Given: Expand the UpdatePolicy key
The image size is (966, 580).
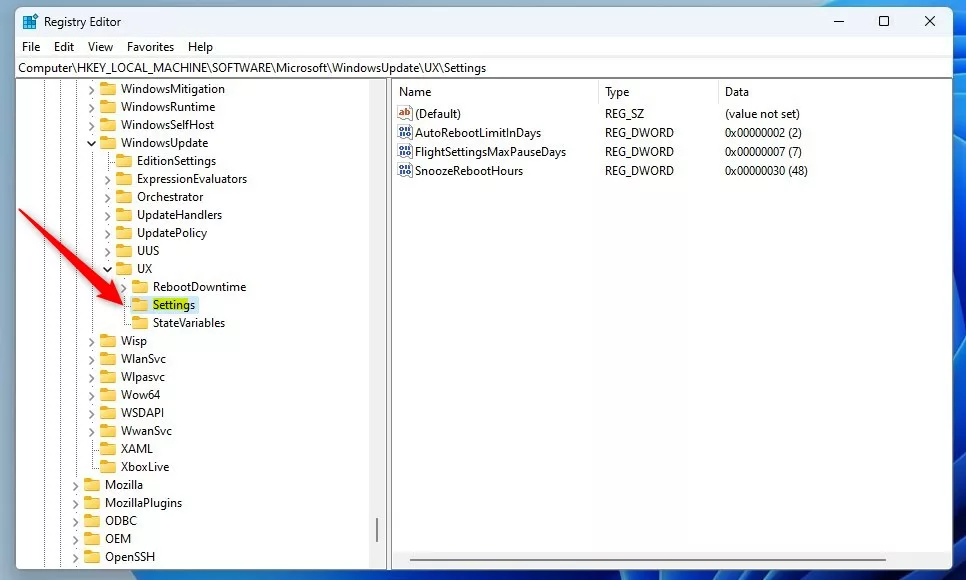Looking at the screenshot, I should [107, 233].
